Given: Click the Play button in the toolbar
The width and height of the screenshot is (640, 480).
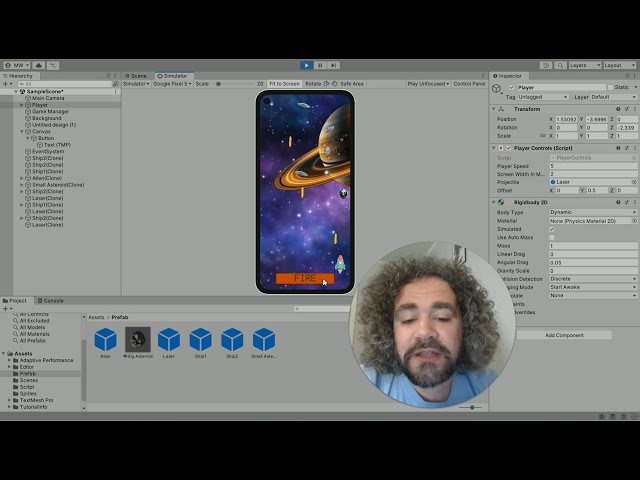Looking at the screenshot, I should tap(307, 65).
